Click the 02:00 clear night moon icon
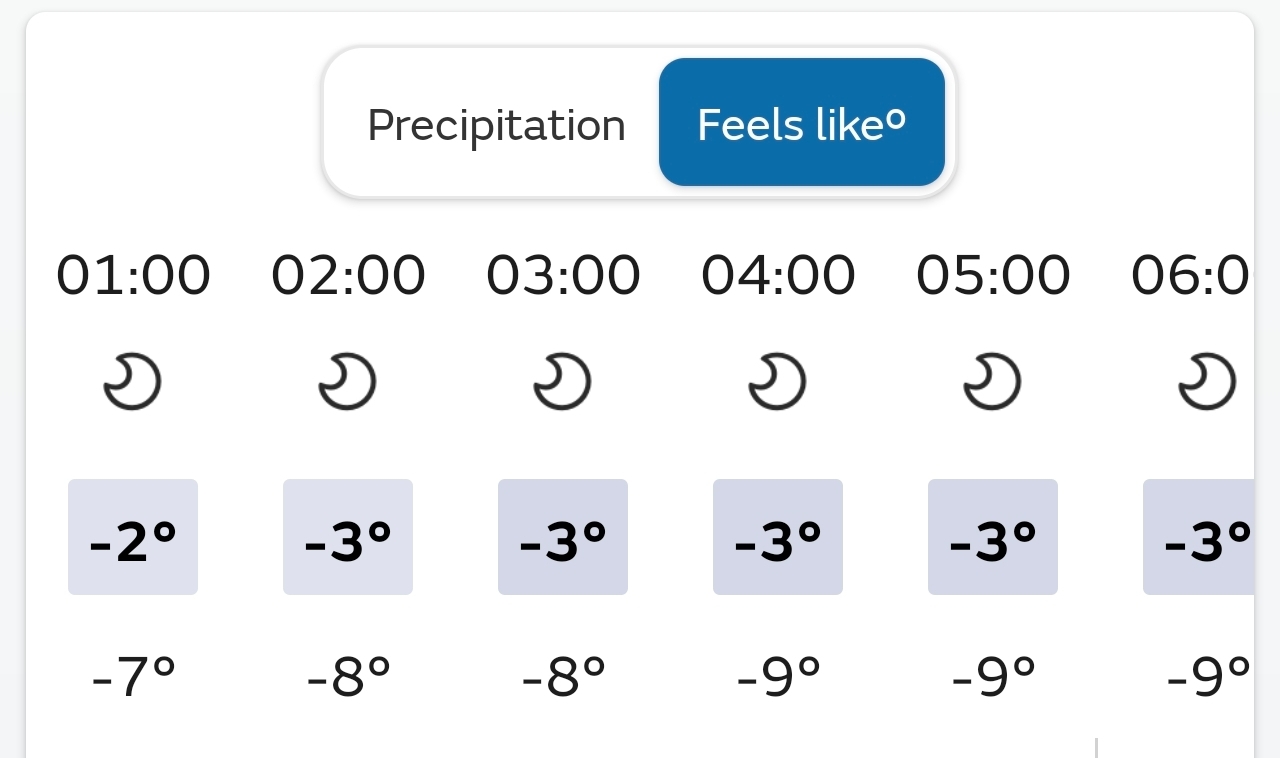1280x758 pixels. pyautogui.click(x=348, y=382)
